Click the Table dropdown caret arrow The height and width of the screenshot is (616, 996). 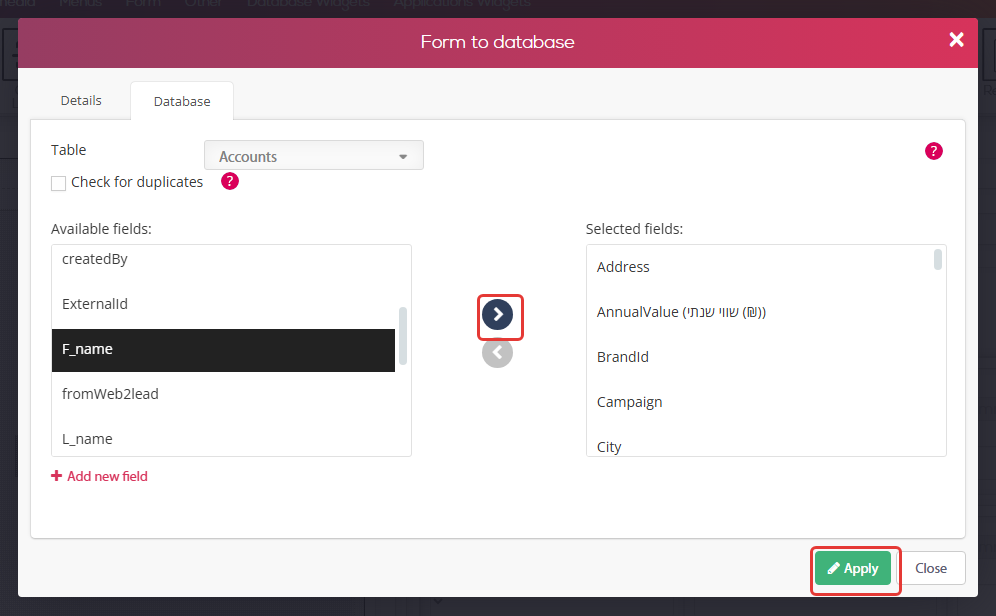(x=403, y=157)
